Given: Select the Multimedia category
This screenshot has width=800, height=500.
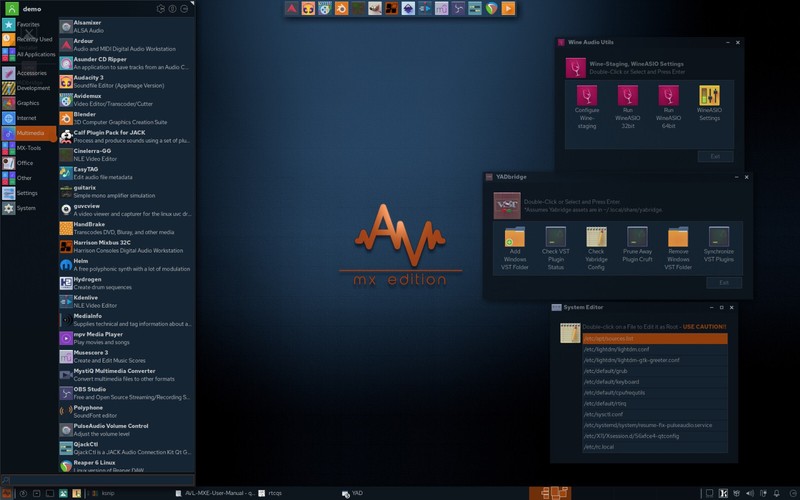Looking at the screenshot, I should (x=29, y=133).
